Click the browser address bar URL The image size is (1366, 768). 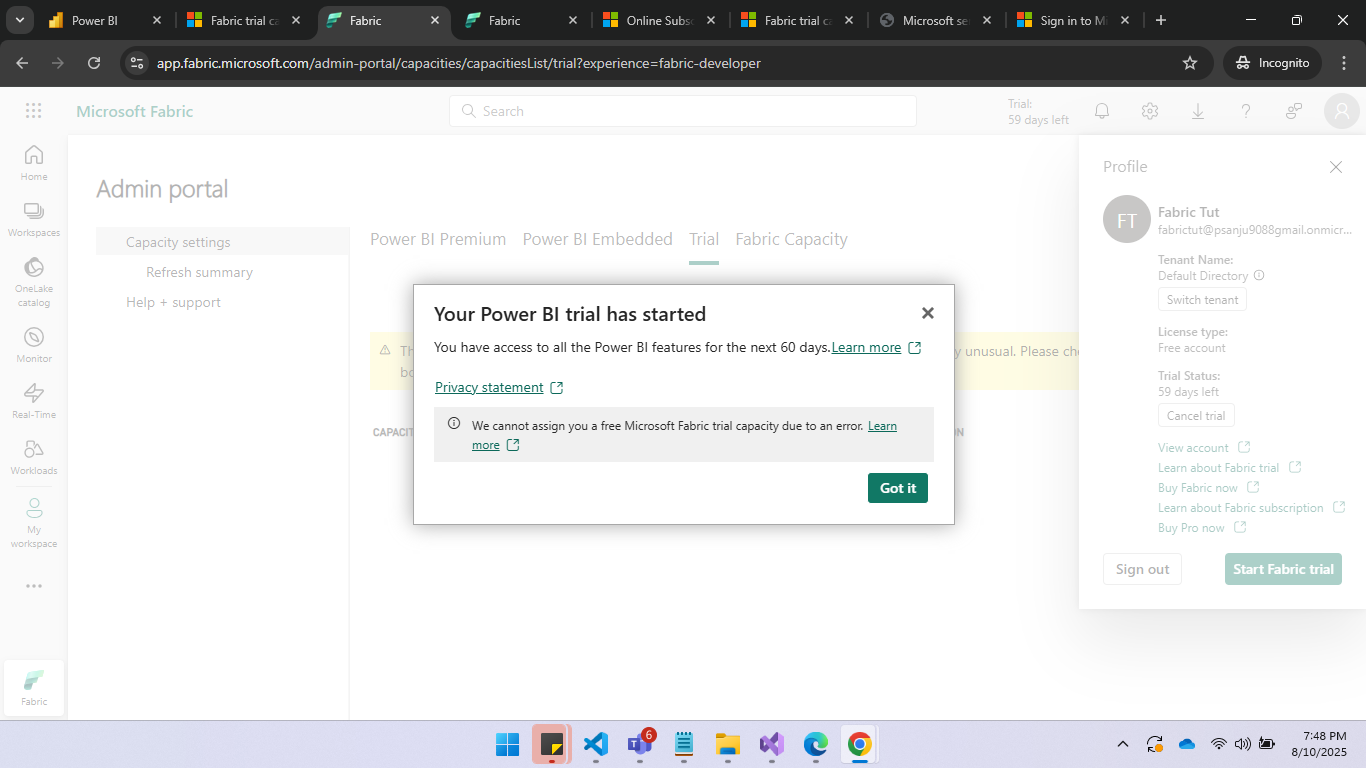pos(459,63)
